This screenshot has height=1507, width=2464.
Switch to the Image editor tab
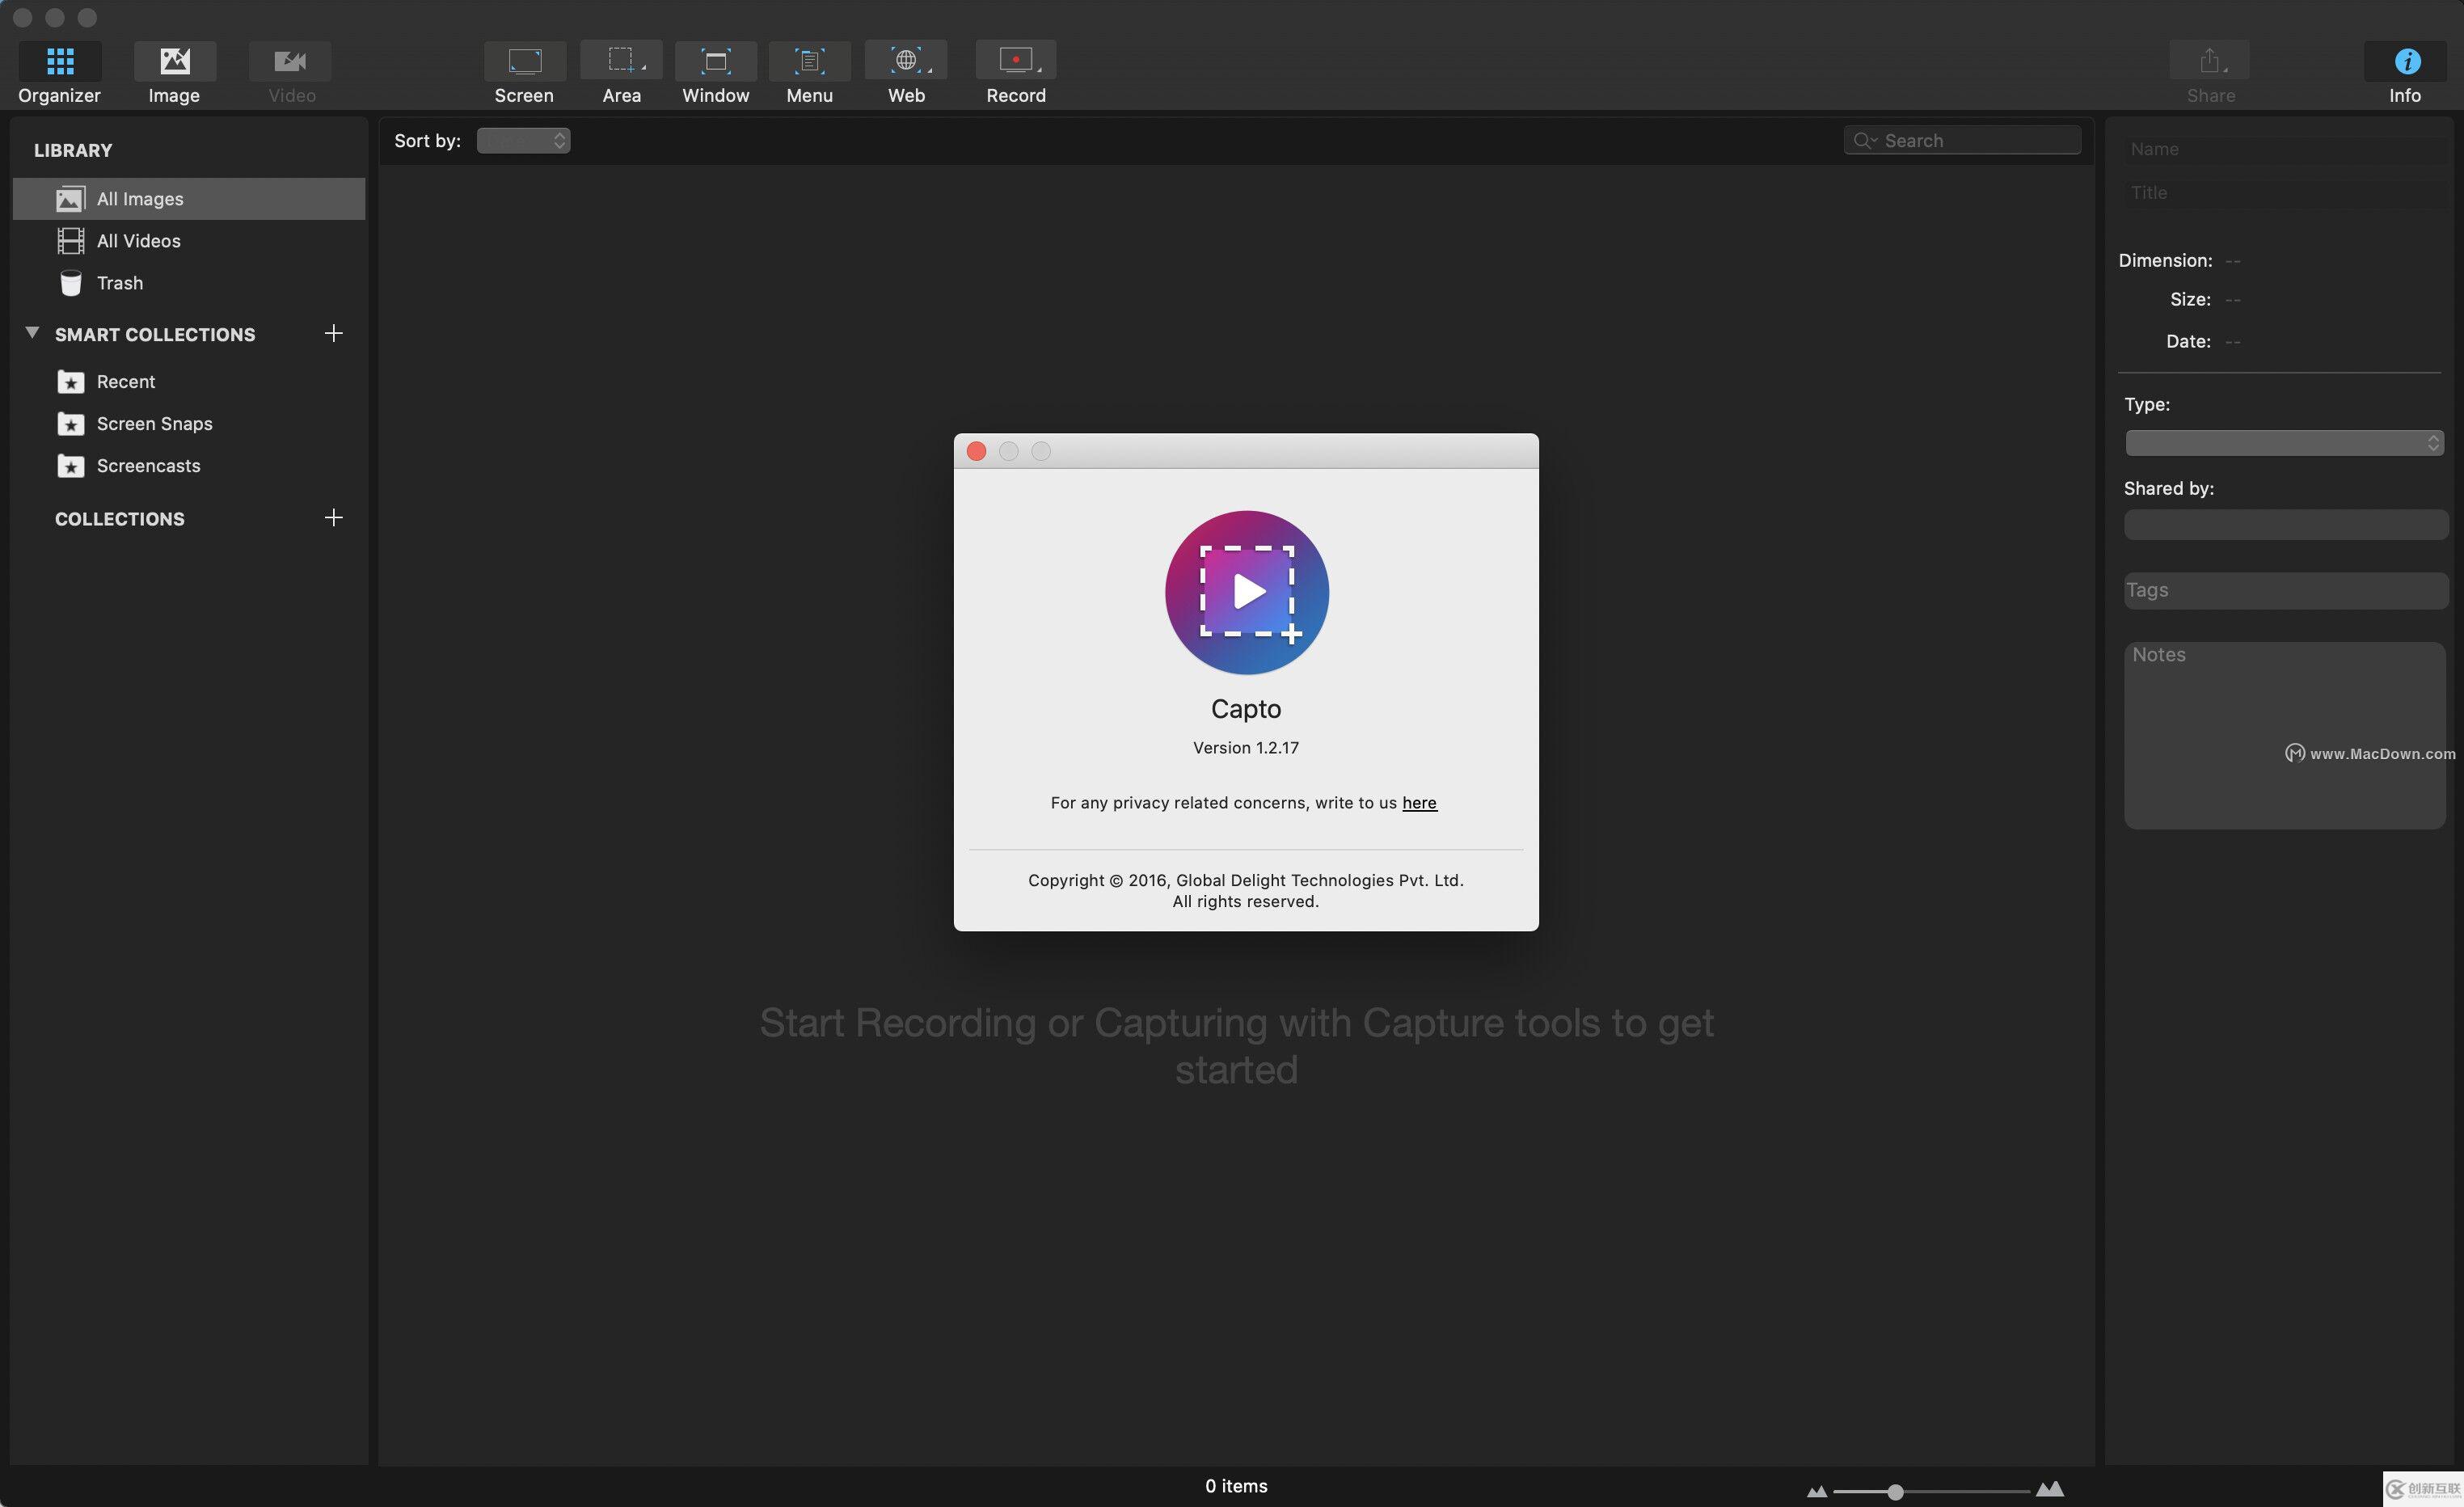[175, 61]
